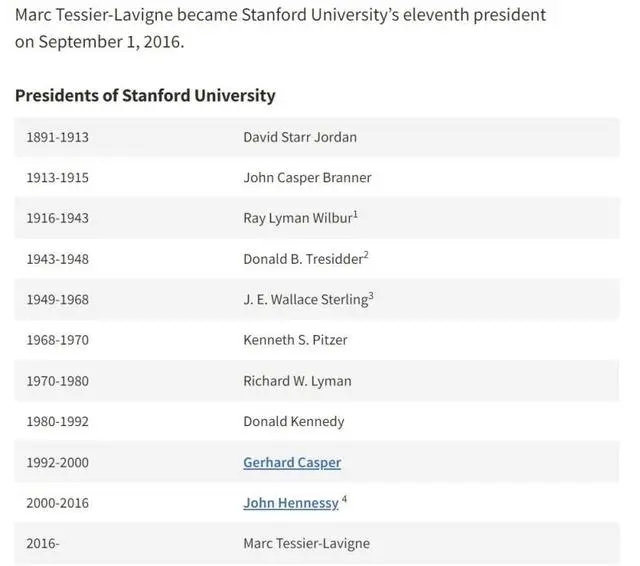Viewport: 640px width, 566px height.
Task: Click footnote 3 beside J. E. Wallace Sterling
Action: tap(371, 295)
